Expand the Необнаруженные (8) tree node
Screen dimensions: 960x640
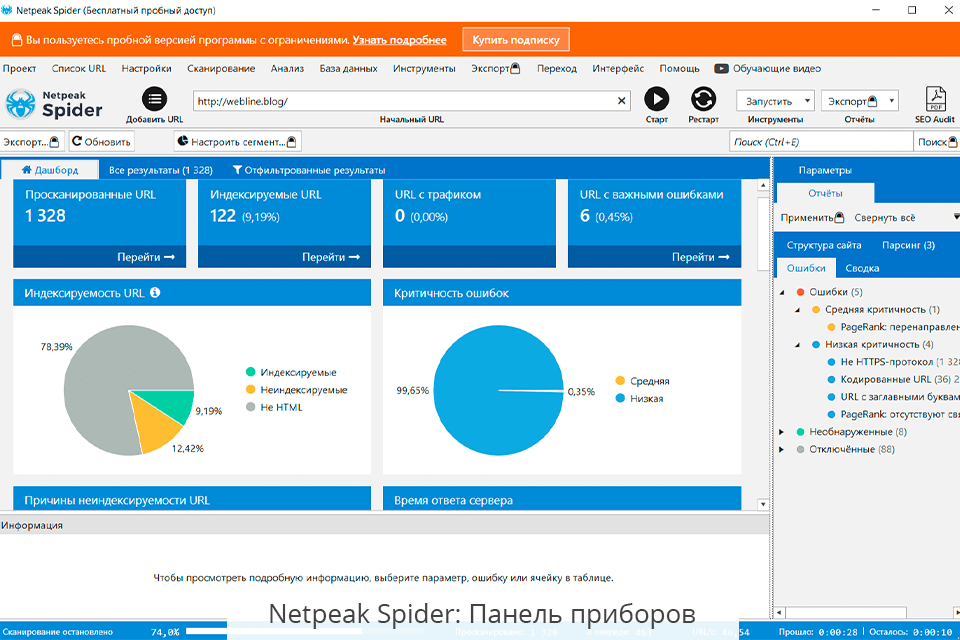click(783, 431)
